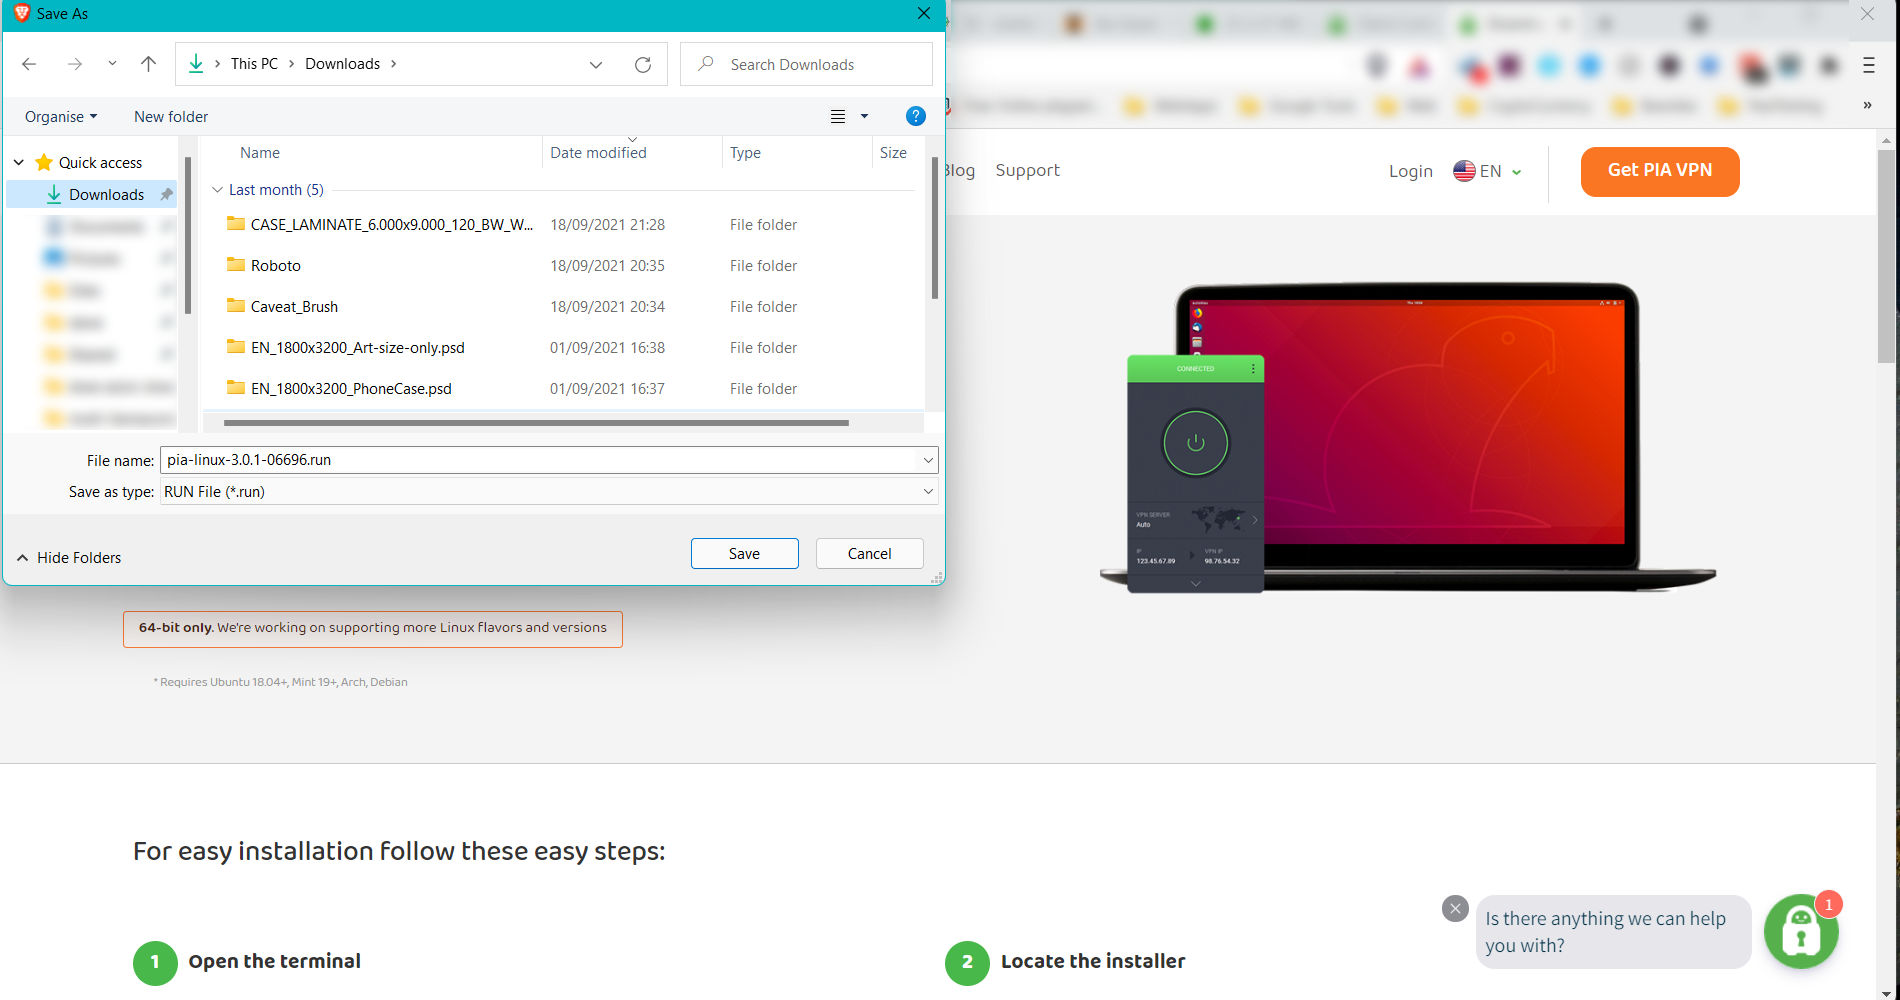Collapse the Quick access tree node
The width and height of the screenshot is (1900, 1000).
pos(19,162)
